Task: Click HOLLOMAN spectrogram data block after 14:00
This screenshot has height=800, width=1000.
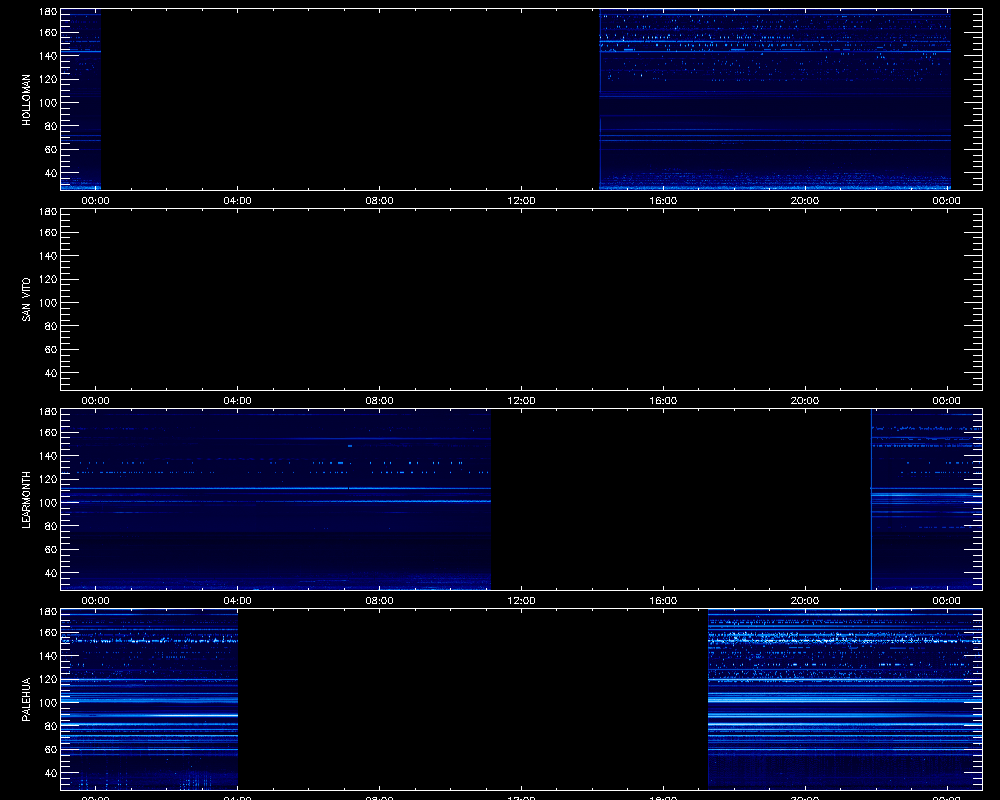Action: (x=775, y=100)
